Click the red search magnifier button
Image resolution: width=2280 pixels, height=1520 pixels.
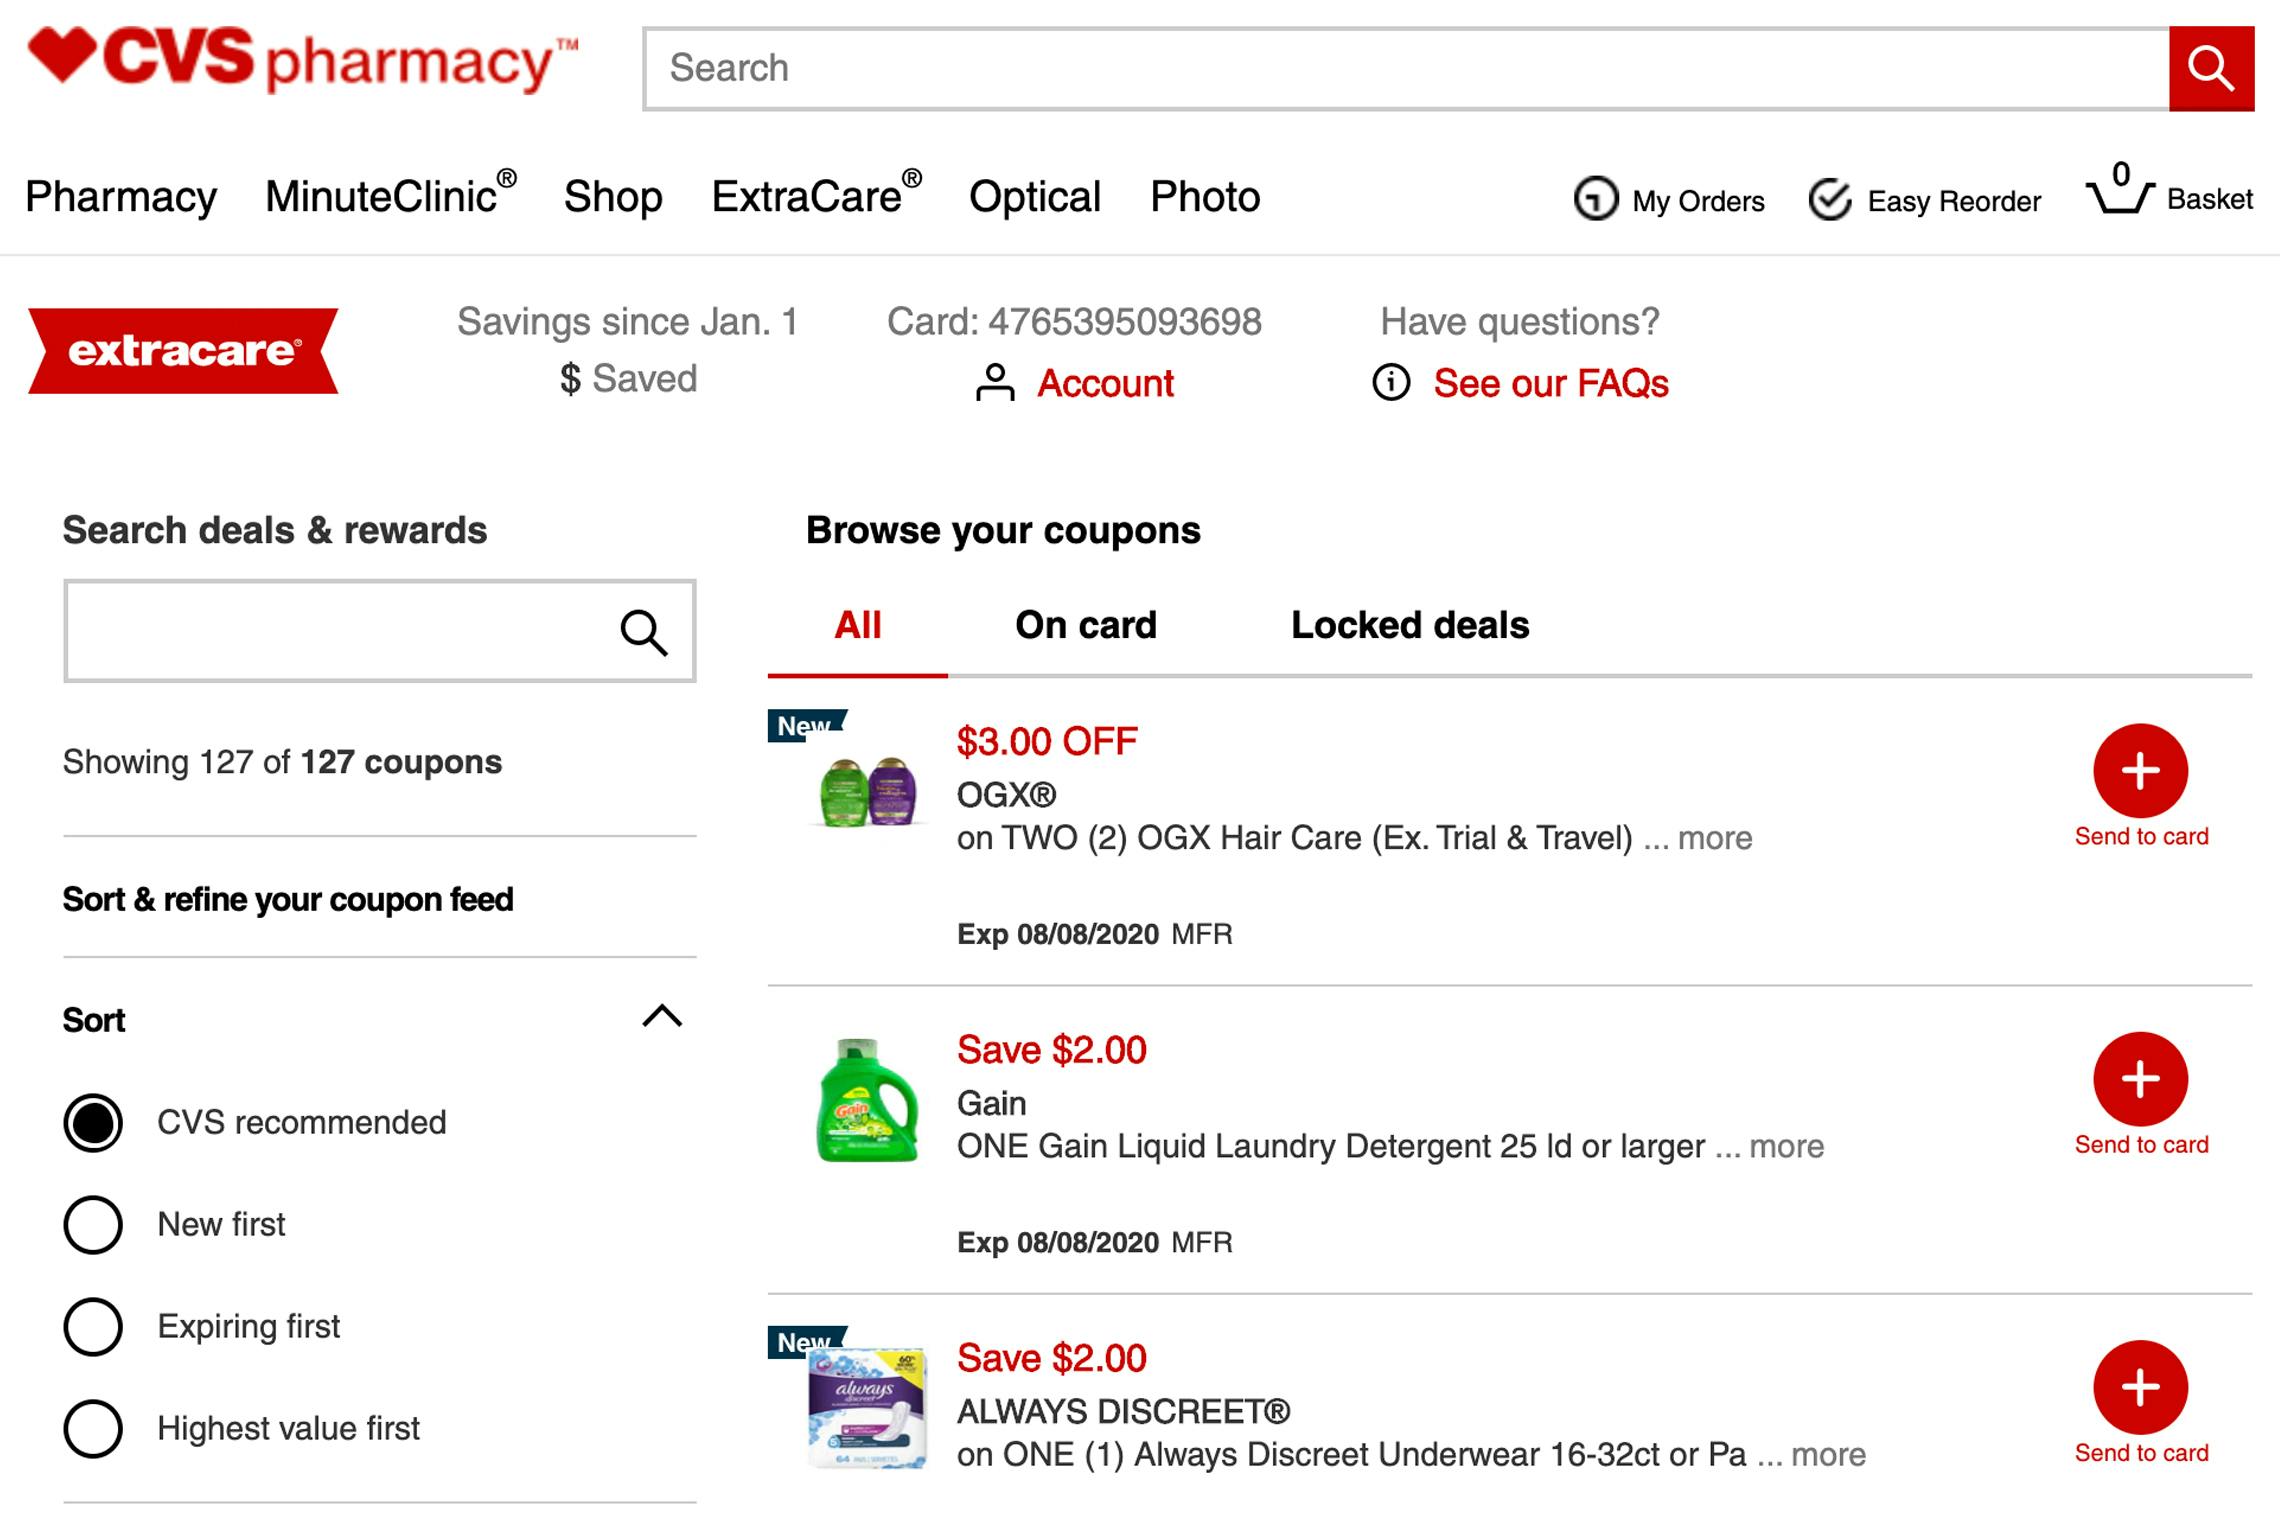(x=2211, y=69)
